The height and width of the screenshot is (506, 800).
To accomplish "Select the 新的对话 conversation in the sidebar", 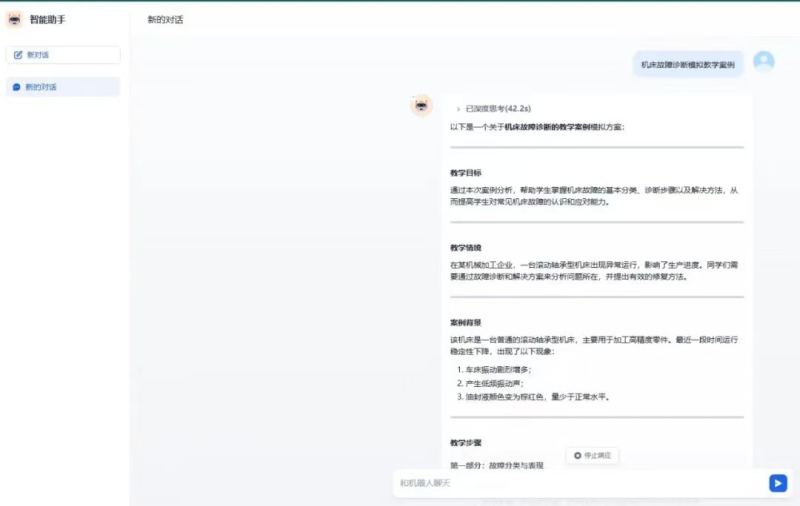I will point(63,87).
